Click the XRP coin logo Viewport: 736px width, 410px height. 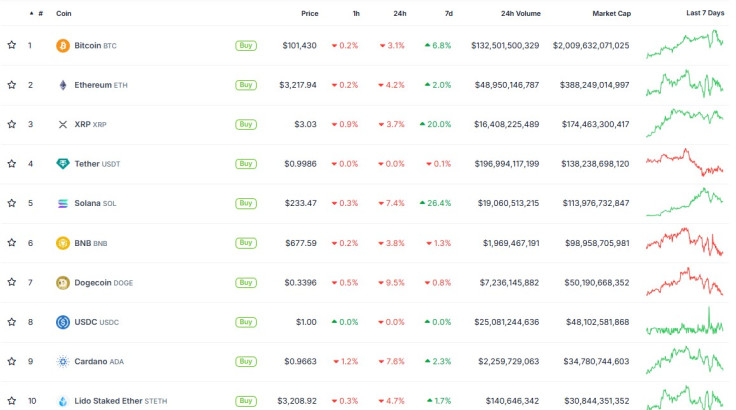click(62, 124)
